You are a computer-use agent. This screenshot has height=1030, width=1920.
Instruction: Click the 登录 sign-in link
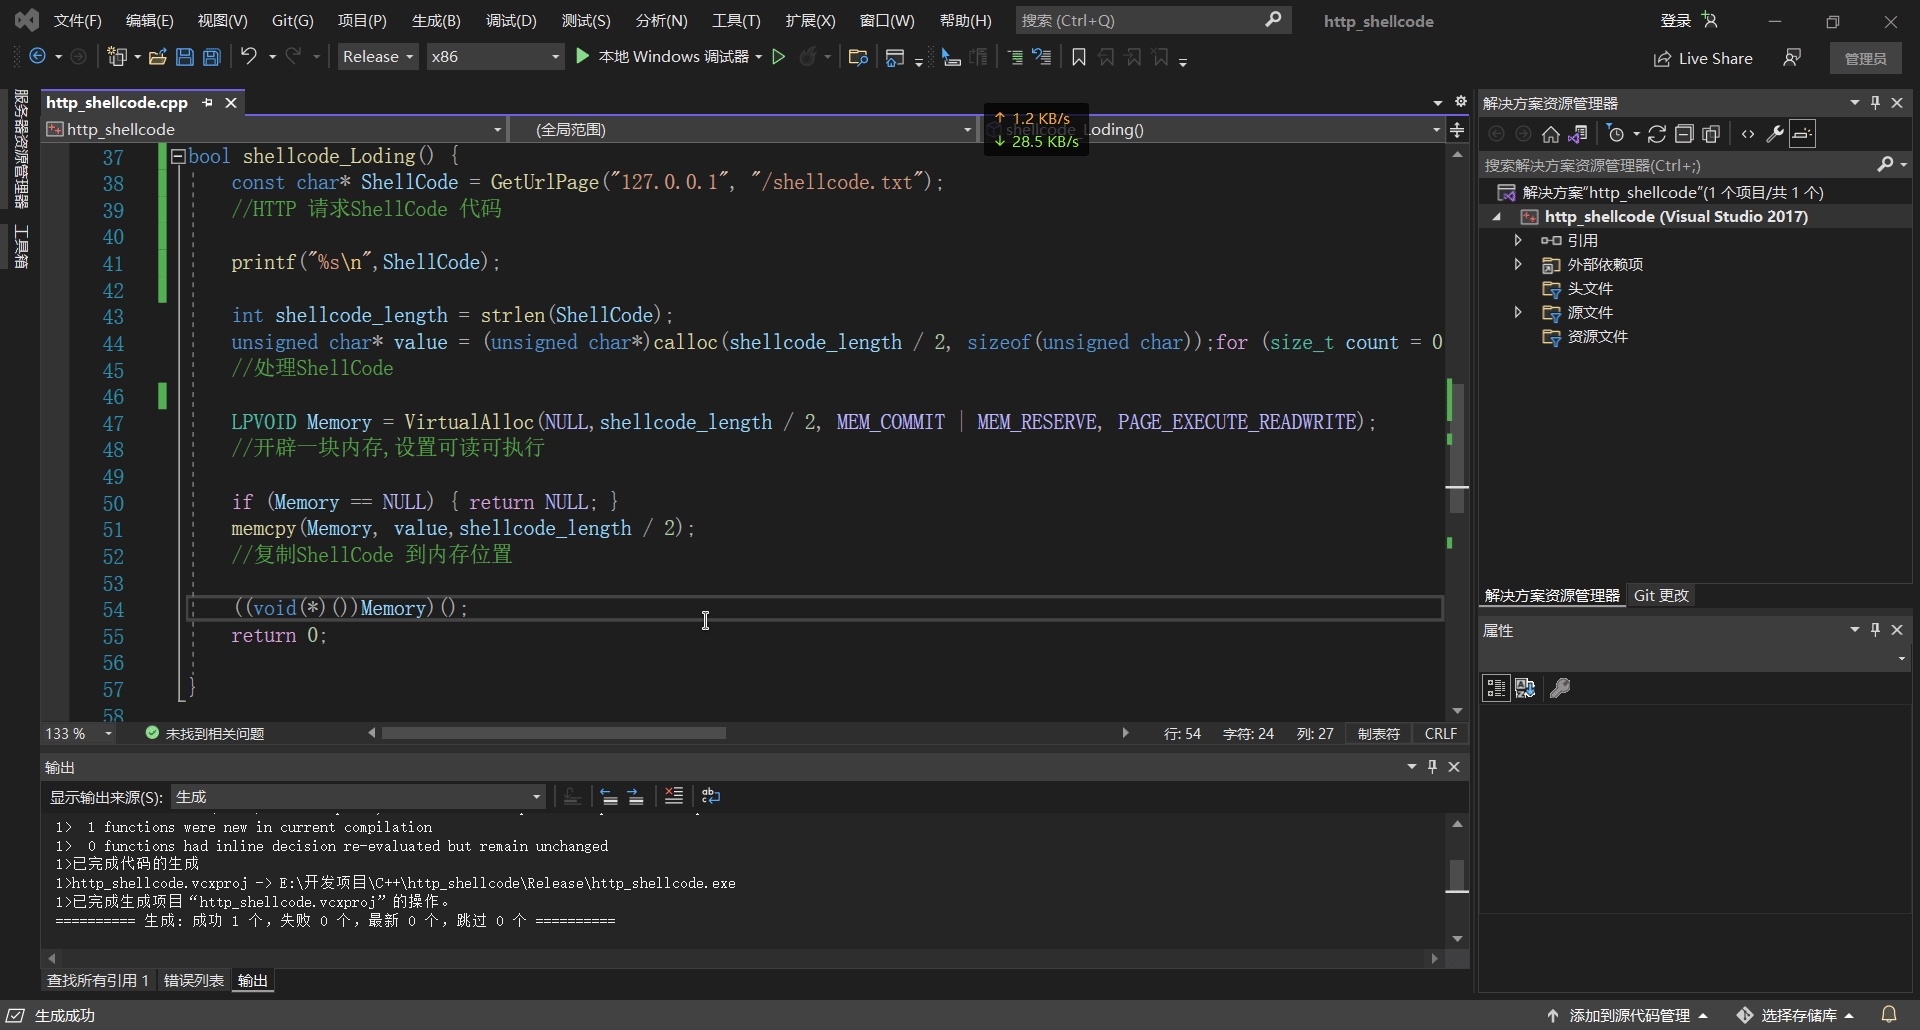pyautogui.click(x=1676, y=21)
